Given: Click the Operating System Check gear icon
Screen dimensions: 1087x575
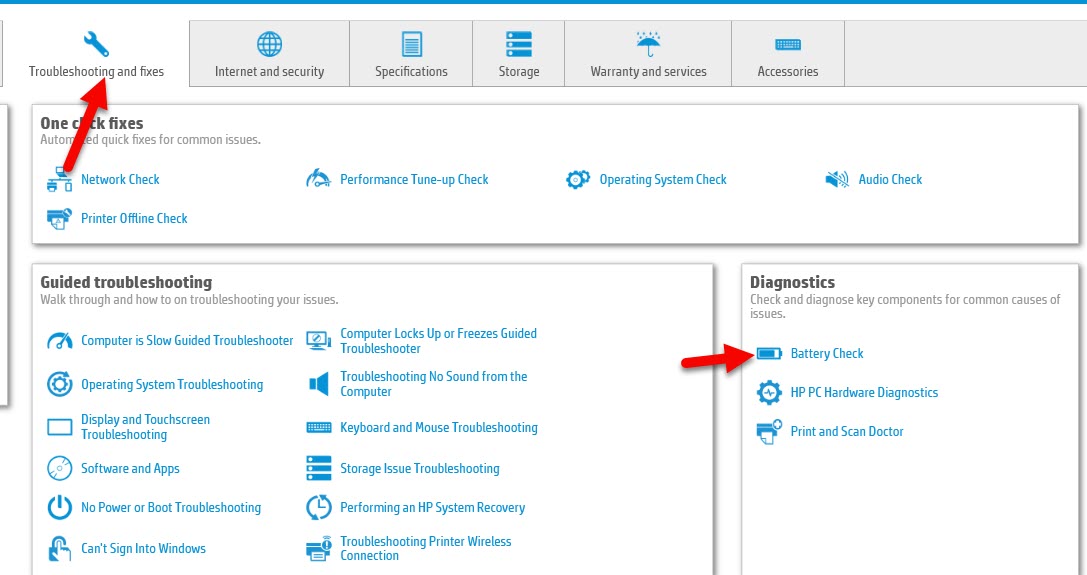Looking at the screenshot, I should [578, 180].
